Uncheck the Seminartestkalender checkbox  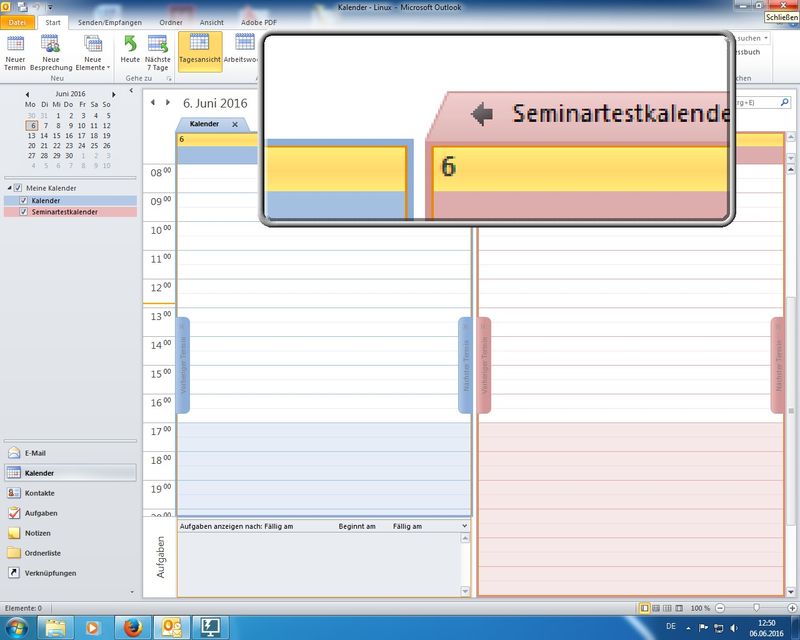coord(24,212)
